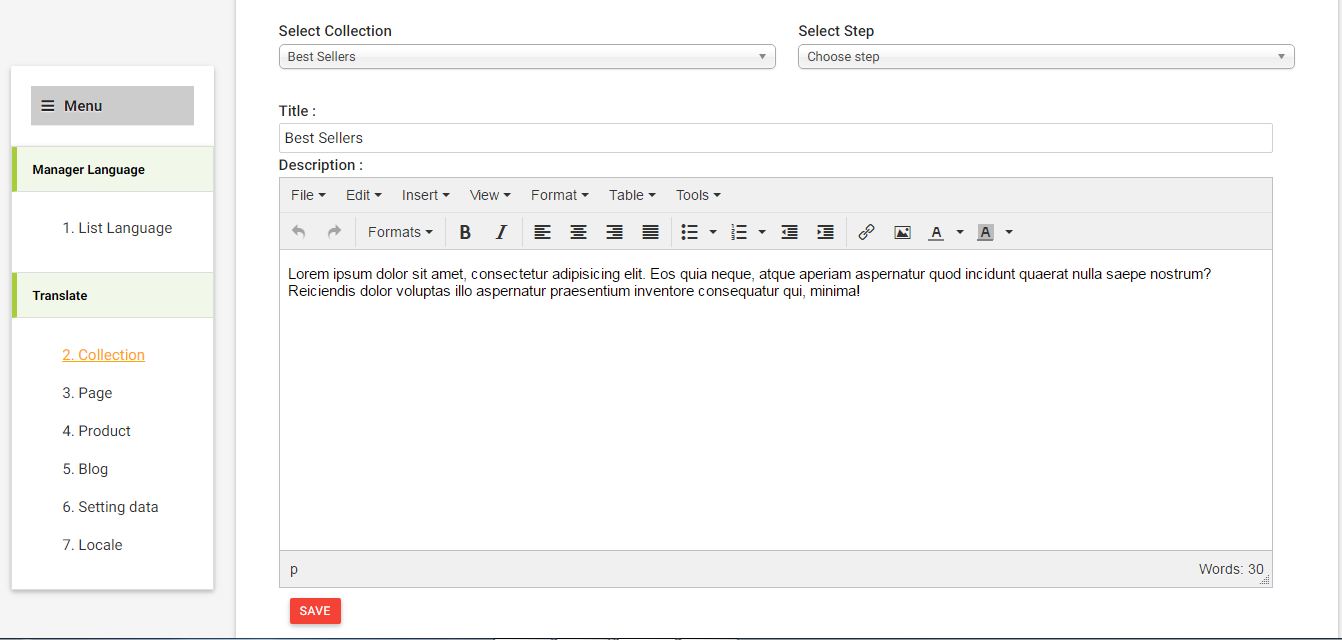Click the Bold formatting icon
The width and height of the screenshot is (1342, 640).
465,232
